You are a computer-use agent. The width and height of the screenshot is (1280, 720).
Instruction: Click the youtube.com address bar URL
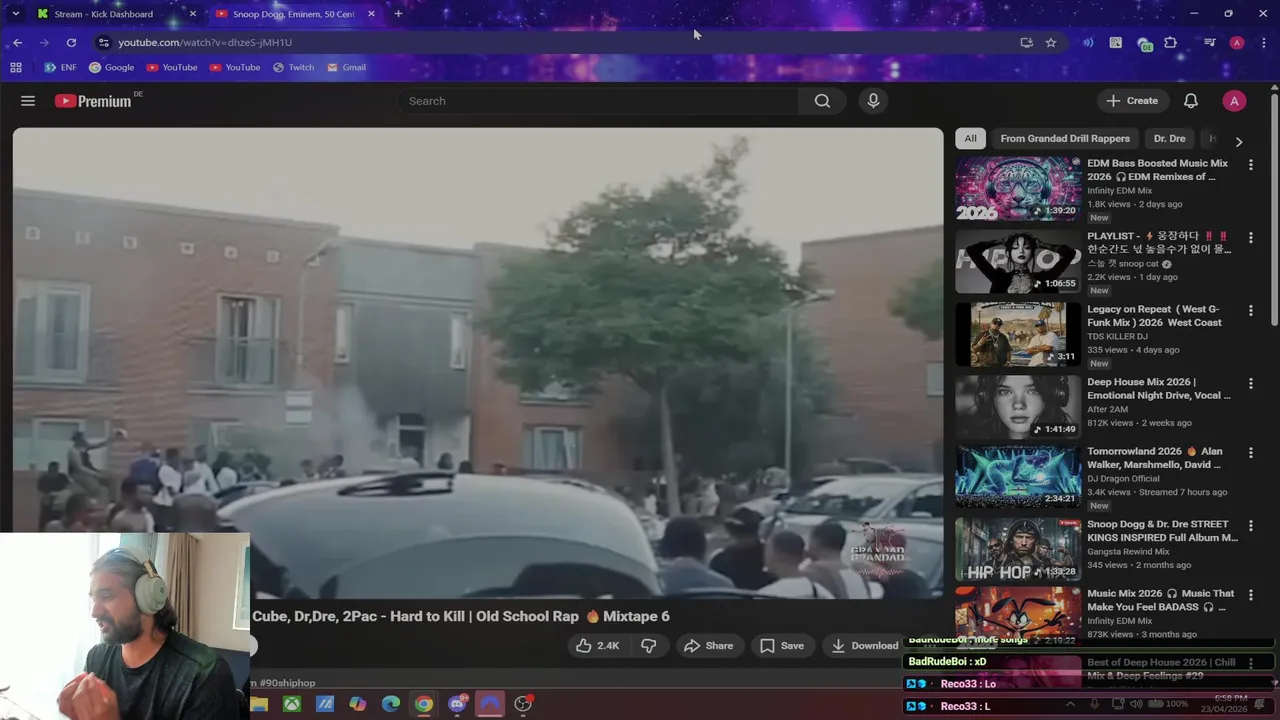point(205,42)
